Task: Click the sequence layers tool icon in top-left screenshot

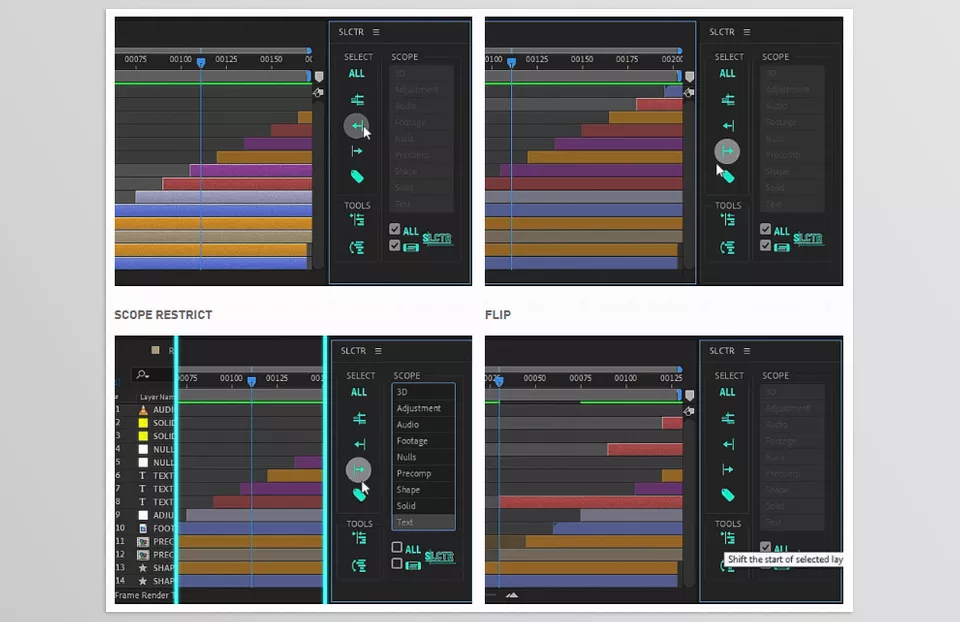Action: (357, 220)
